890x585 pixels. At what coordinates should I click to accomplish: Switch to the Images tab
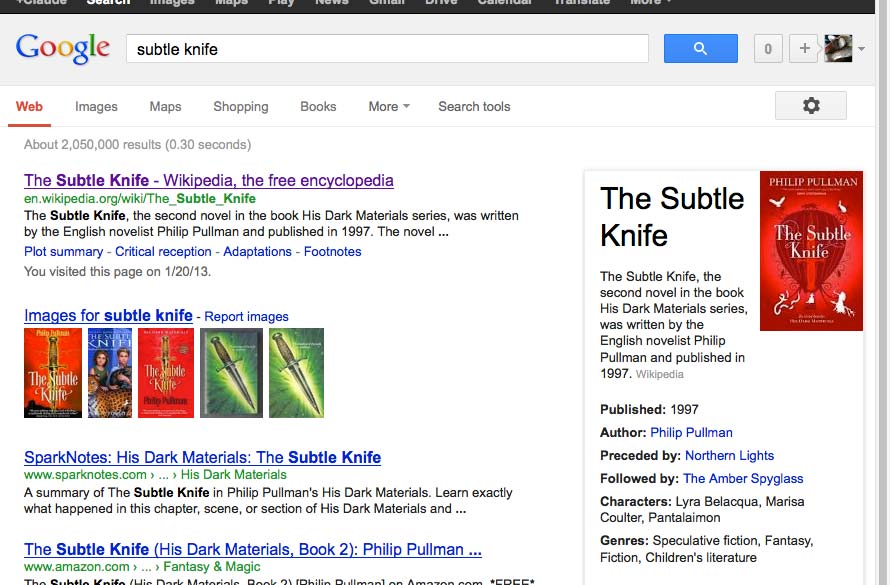[x=96, y=107]
